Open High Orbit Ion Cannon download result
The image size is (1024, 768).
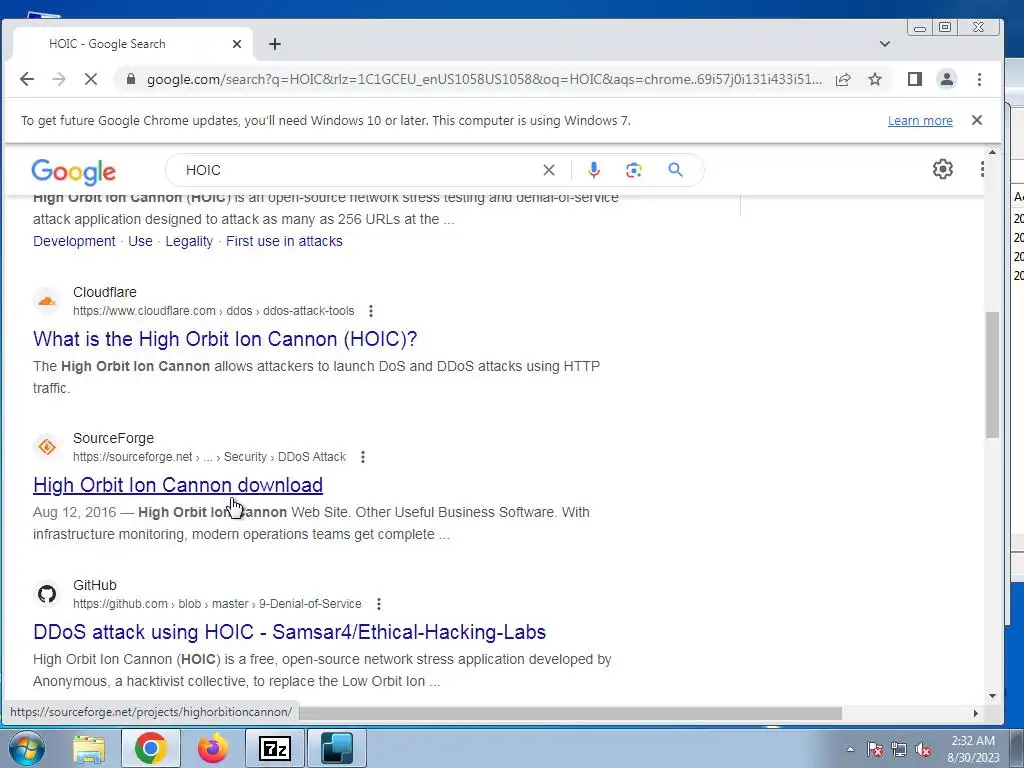pos(178,485)
